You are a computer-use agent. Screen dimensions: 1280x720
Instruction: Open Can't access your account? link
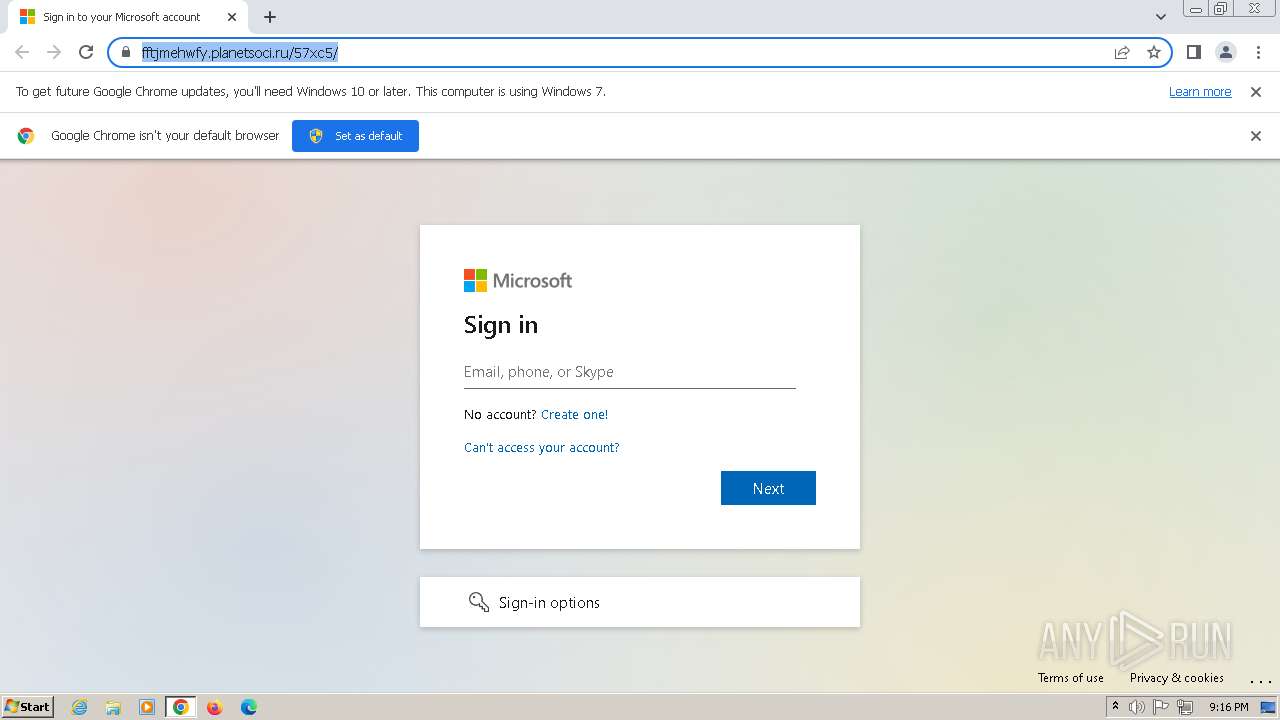point(542,447)
